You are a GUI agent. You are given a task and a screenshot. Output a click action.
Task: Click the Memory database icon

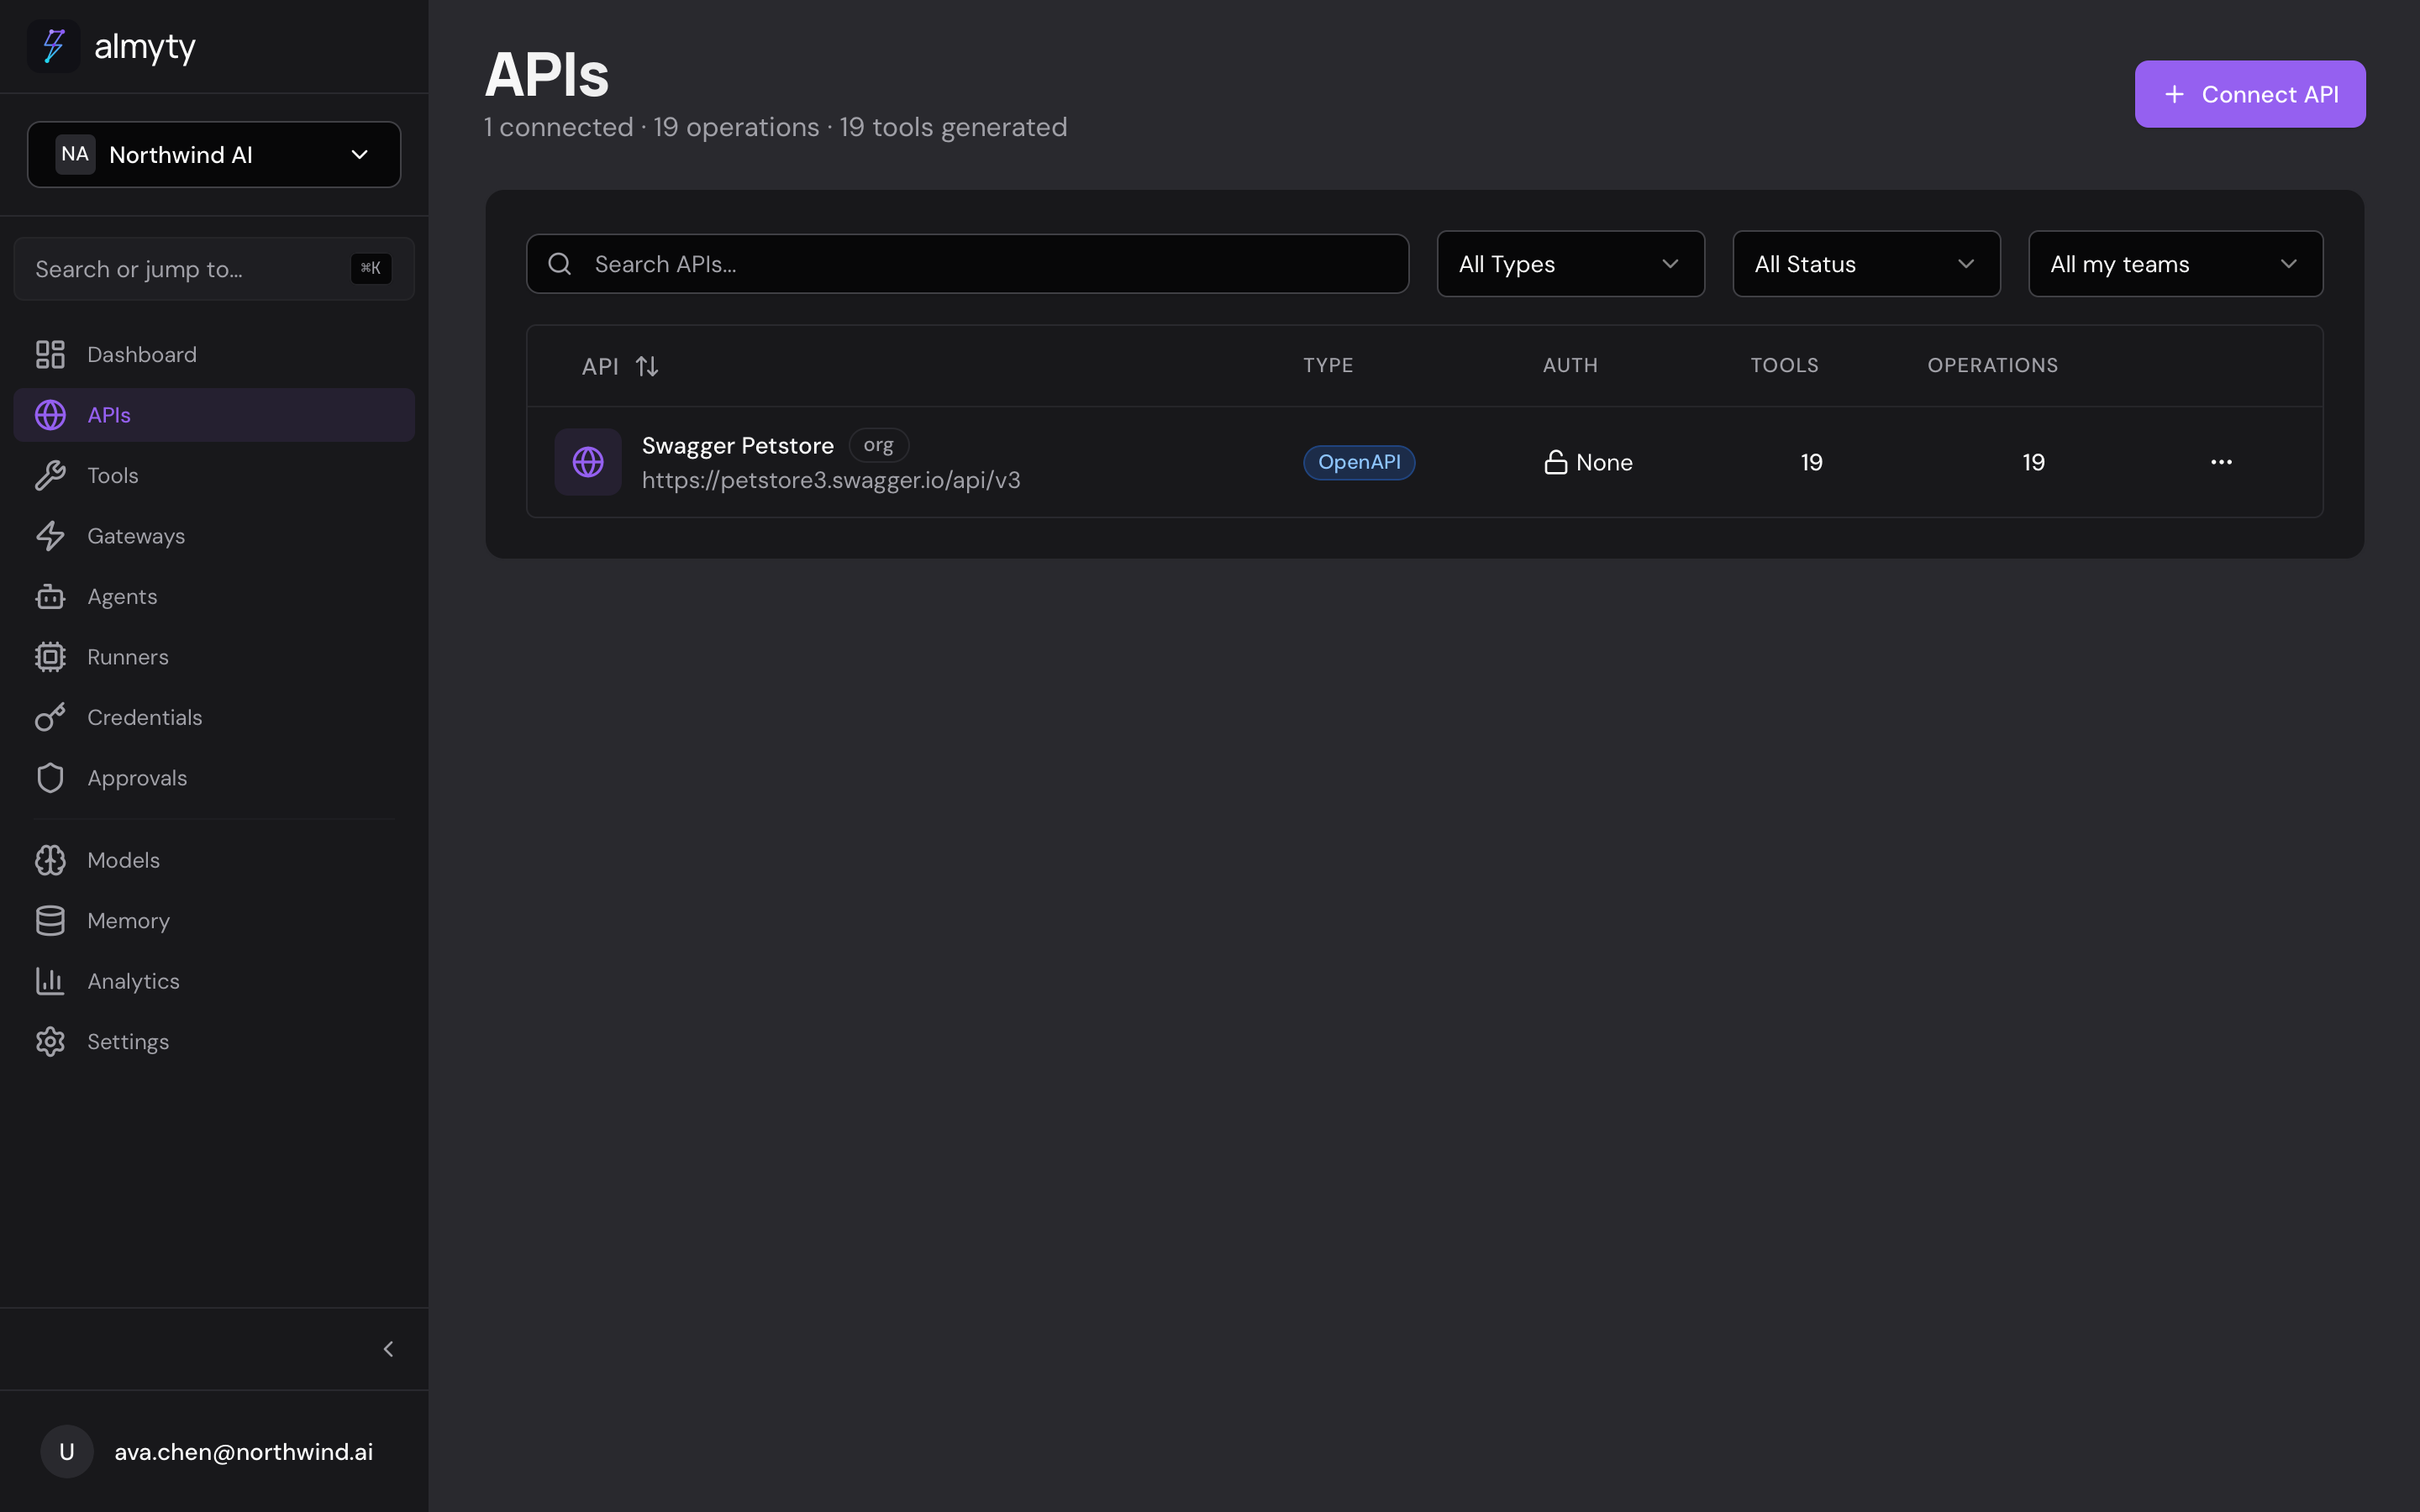(x=50, y=921)
